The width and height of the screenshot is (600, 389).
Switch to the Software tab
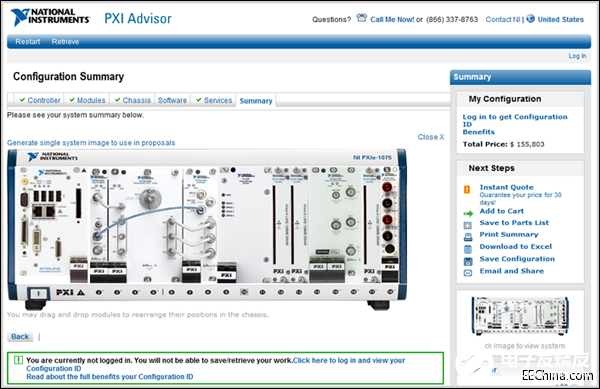tap(172, 100)
